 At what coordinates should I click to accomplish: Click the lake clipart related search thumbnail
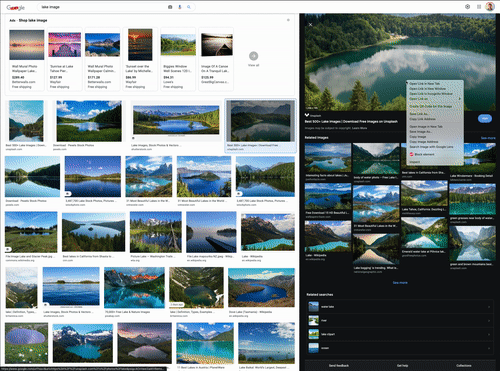313,334
